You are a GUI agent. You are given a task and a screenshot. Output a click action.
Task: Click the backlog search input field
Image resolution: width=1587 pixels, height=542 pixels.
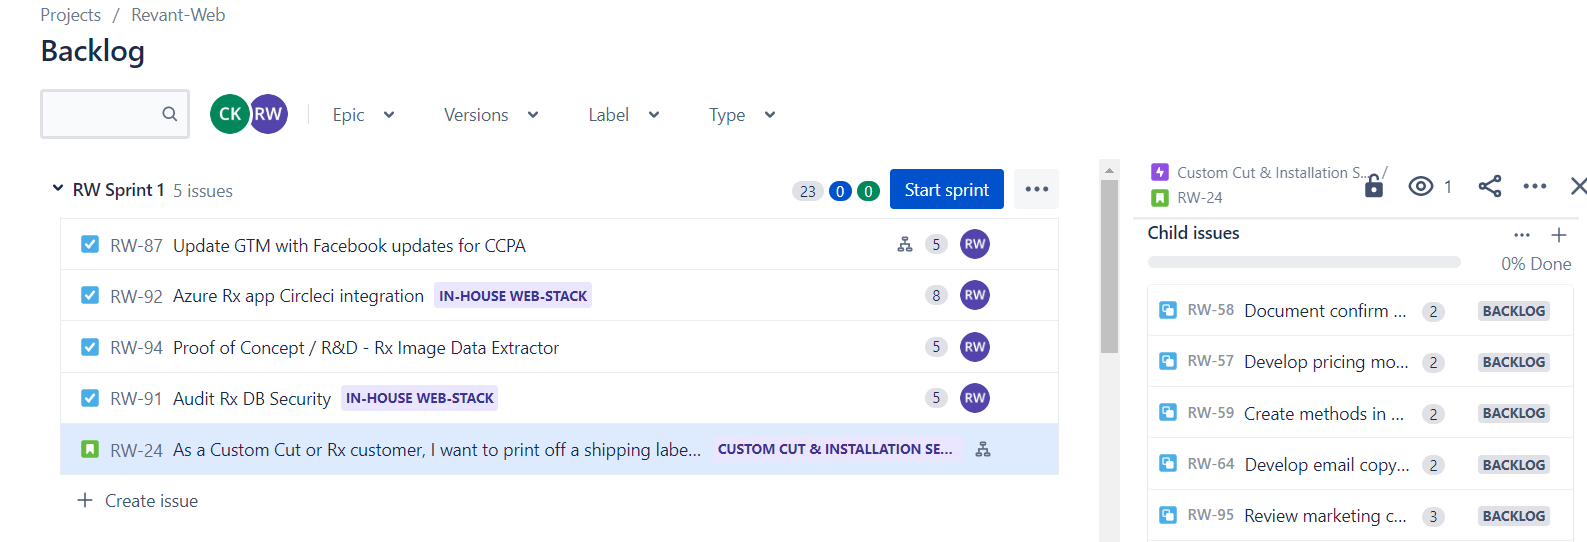tap(100, 114)
